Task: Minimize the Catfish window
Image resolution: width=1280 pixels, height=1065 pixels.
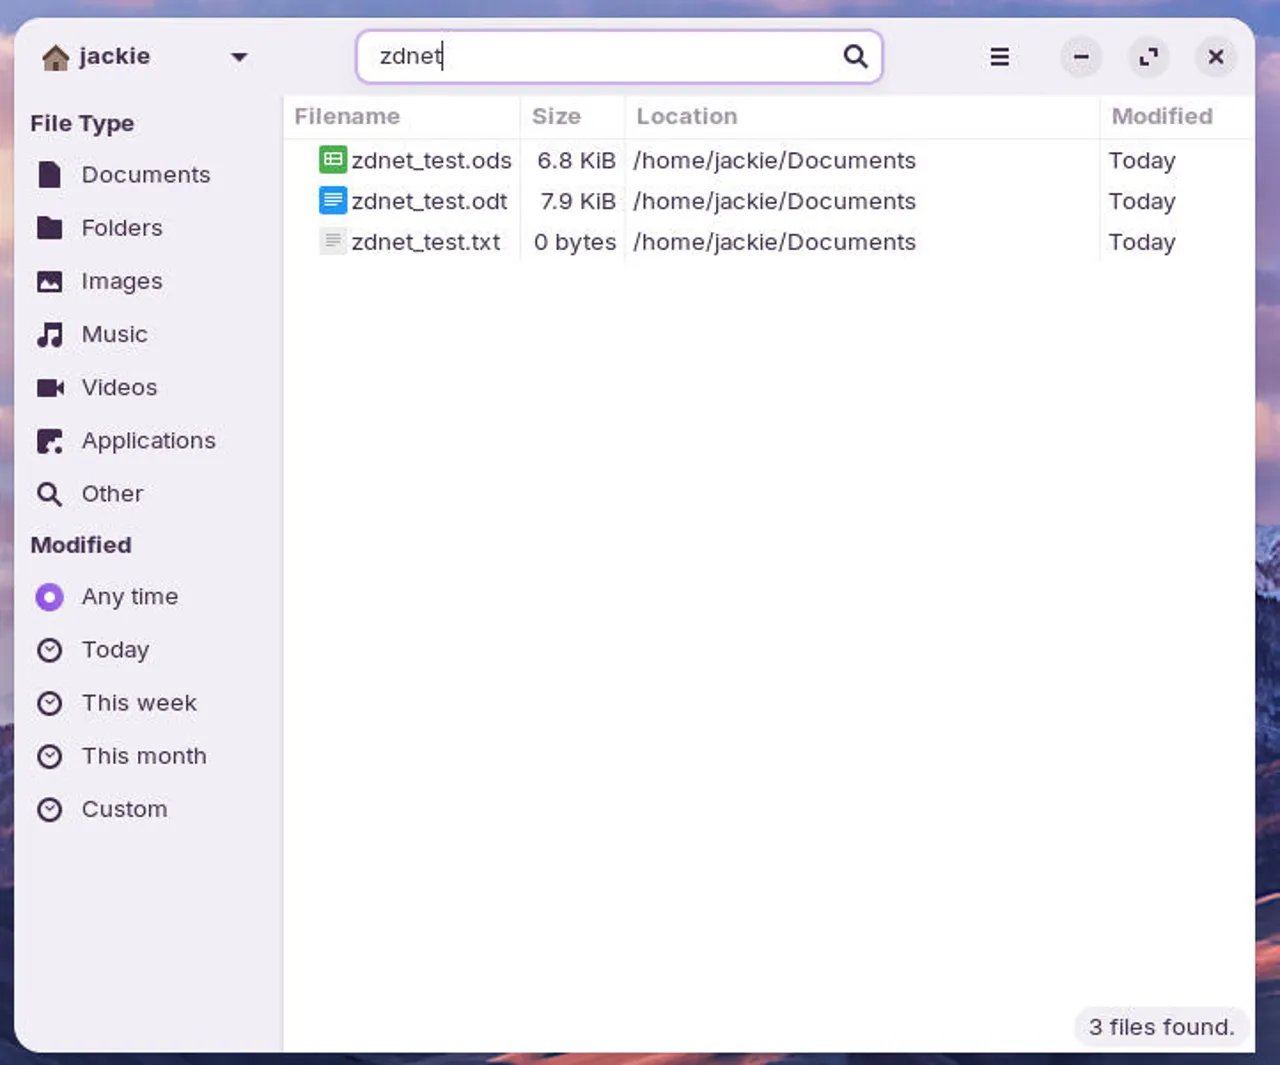Action: click(x=1081, y=57)
